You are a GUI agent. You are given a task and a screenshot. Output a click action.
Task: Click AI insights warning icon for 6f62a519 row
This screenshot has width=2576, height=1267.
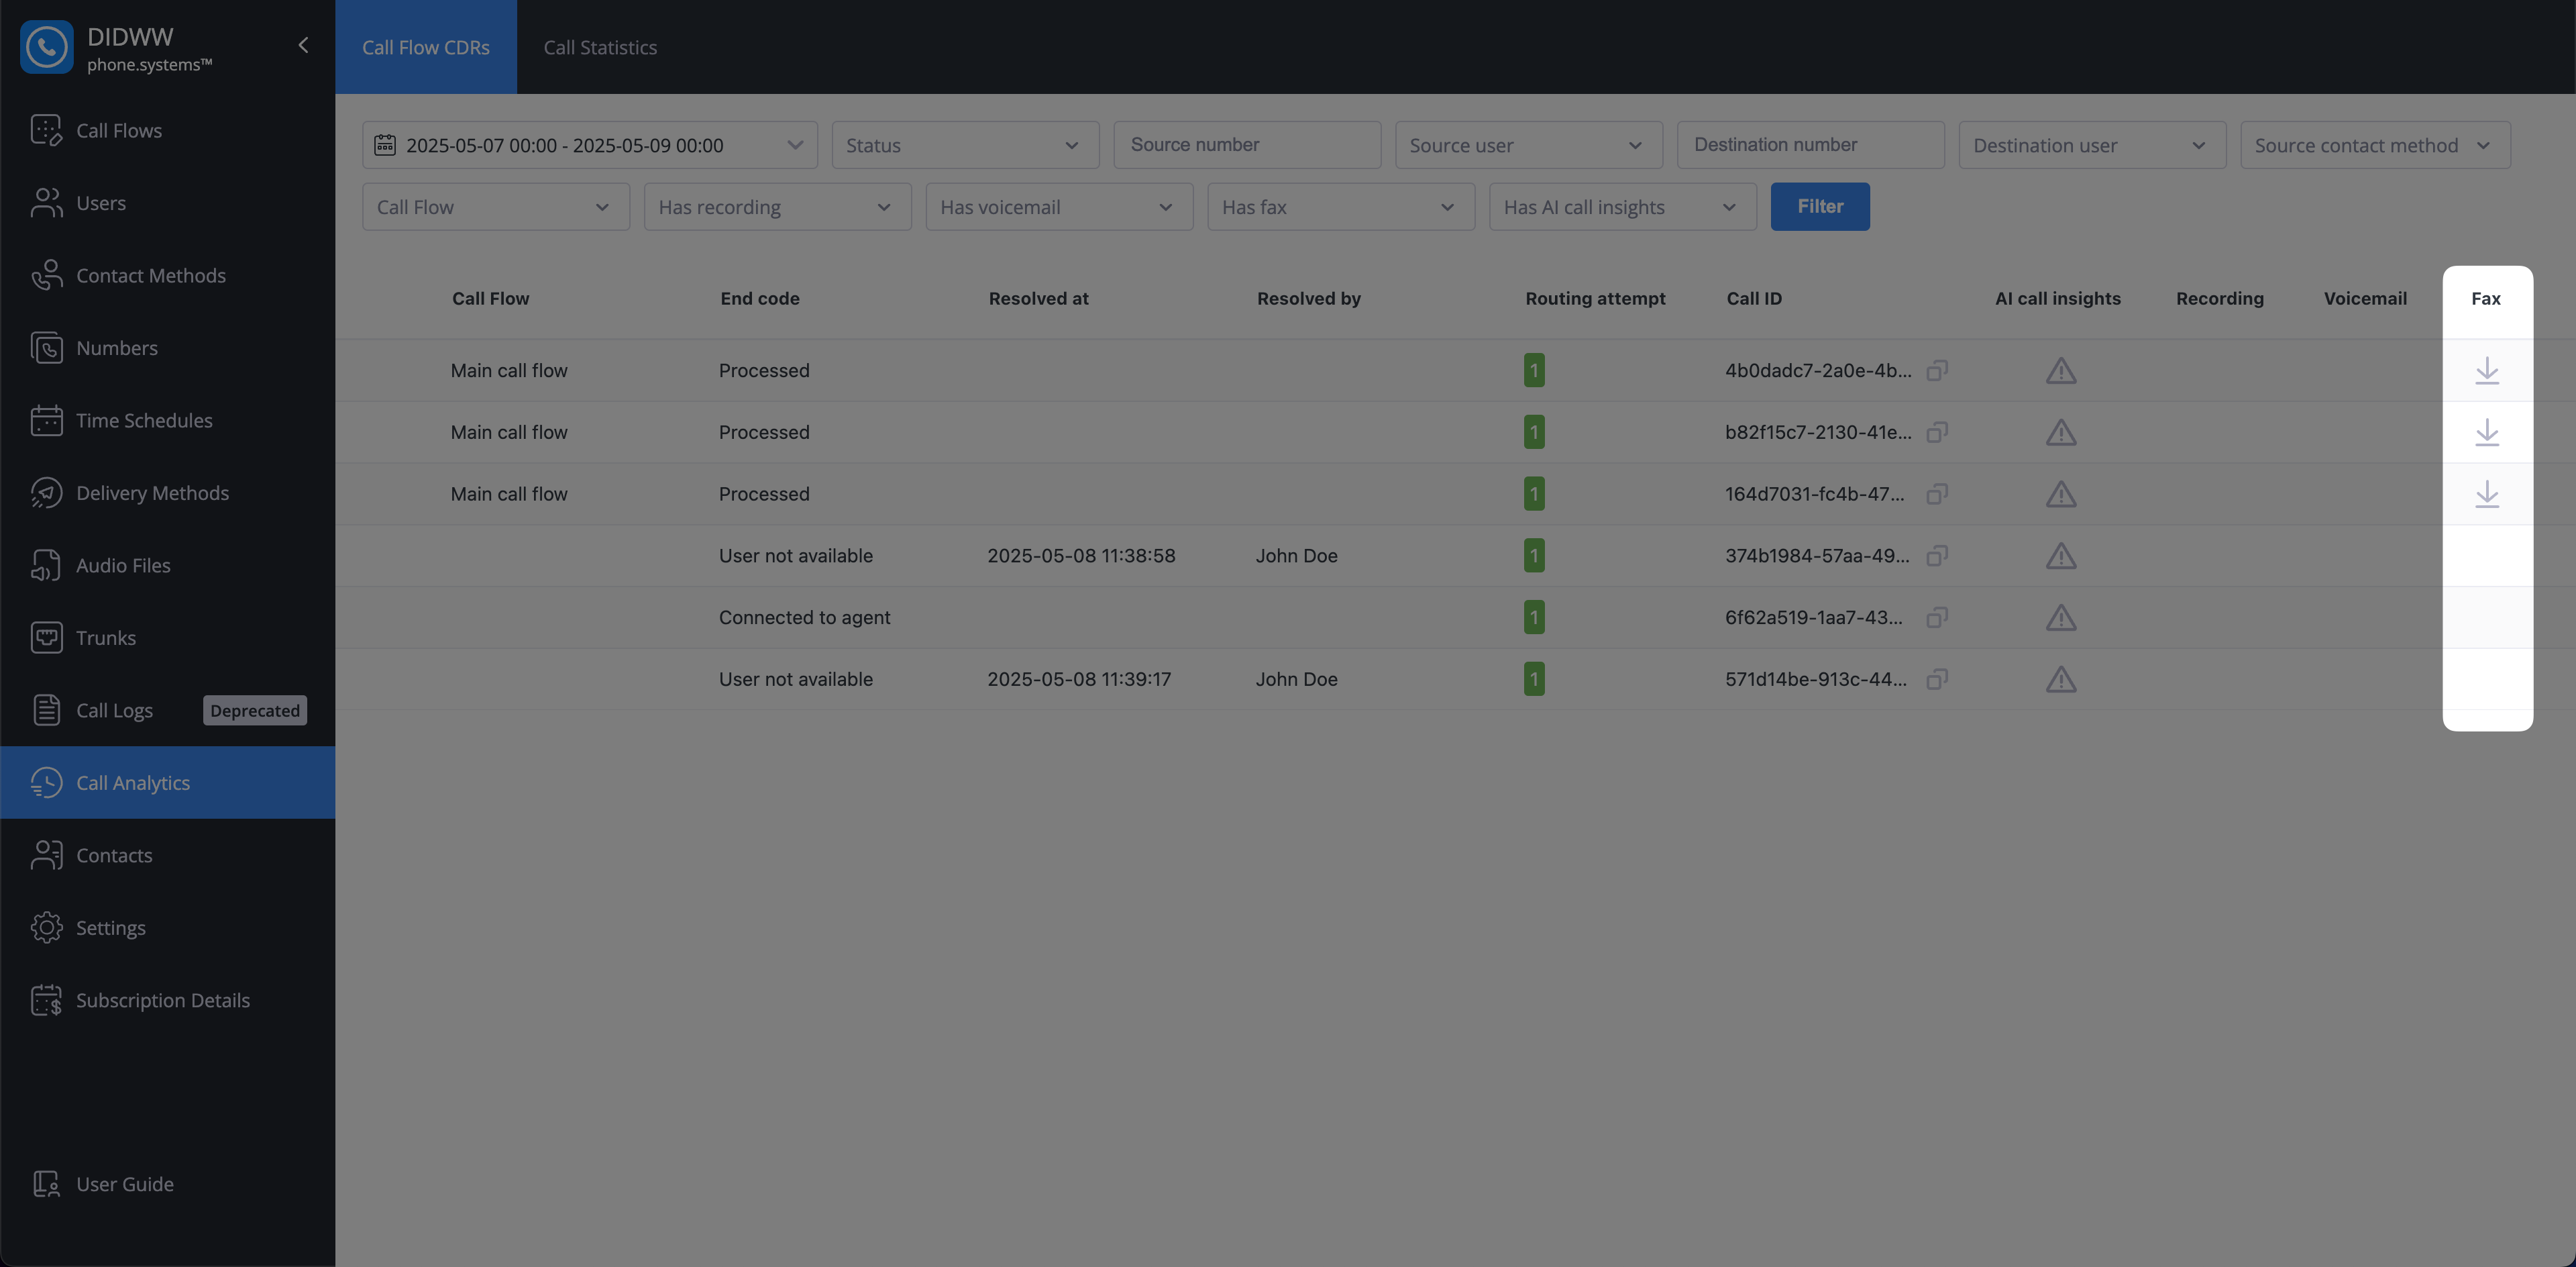pos(2061,618)
